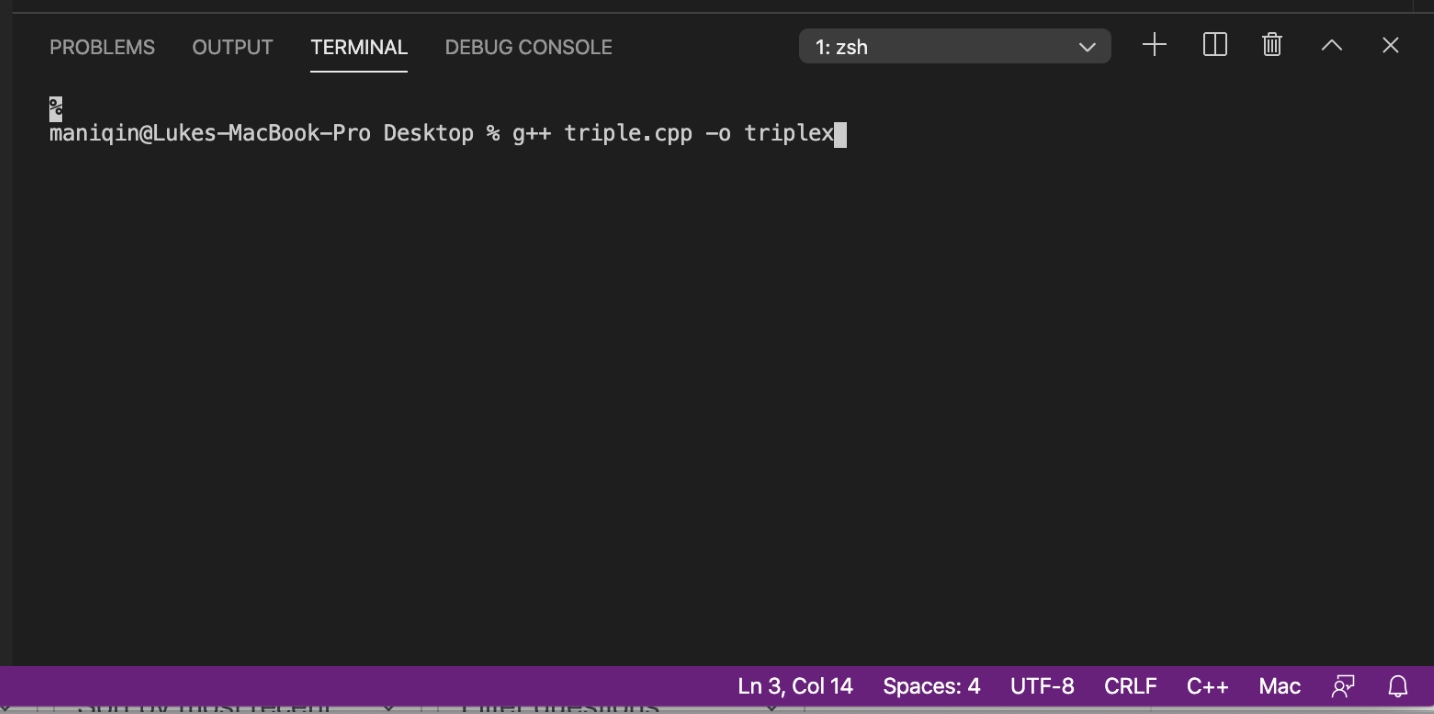Close the terminal panel with the X icon
The image size is (1434, 714).
[1390, 45]
